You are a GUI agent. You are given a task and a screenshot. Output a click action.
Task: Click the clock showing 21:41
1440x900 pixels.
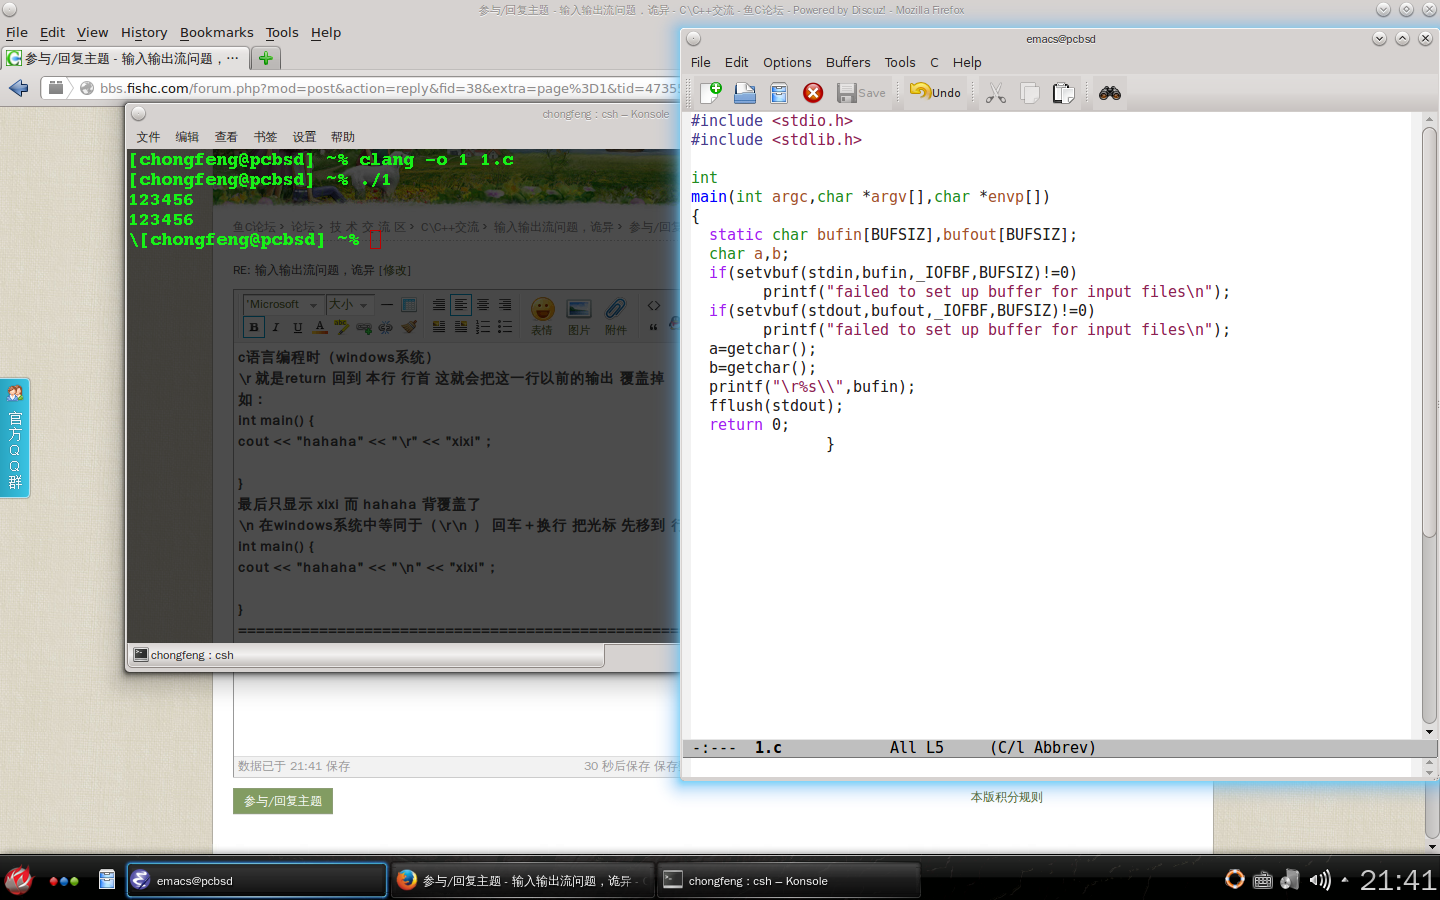1398,880
